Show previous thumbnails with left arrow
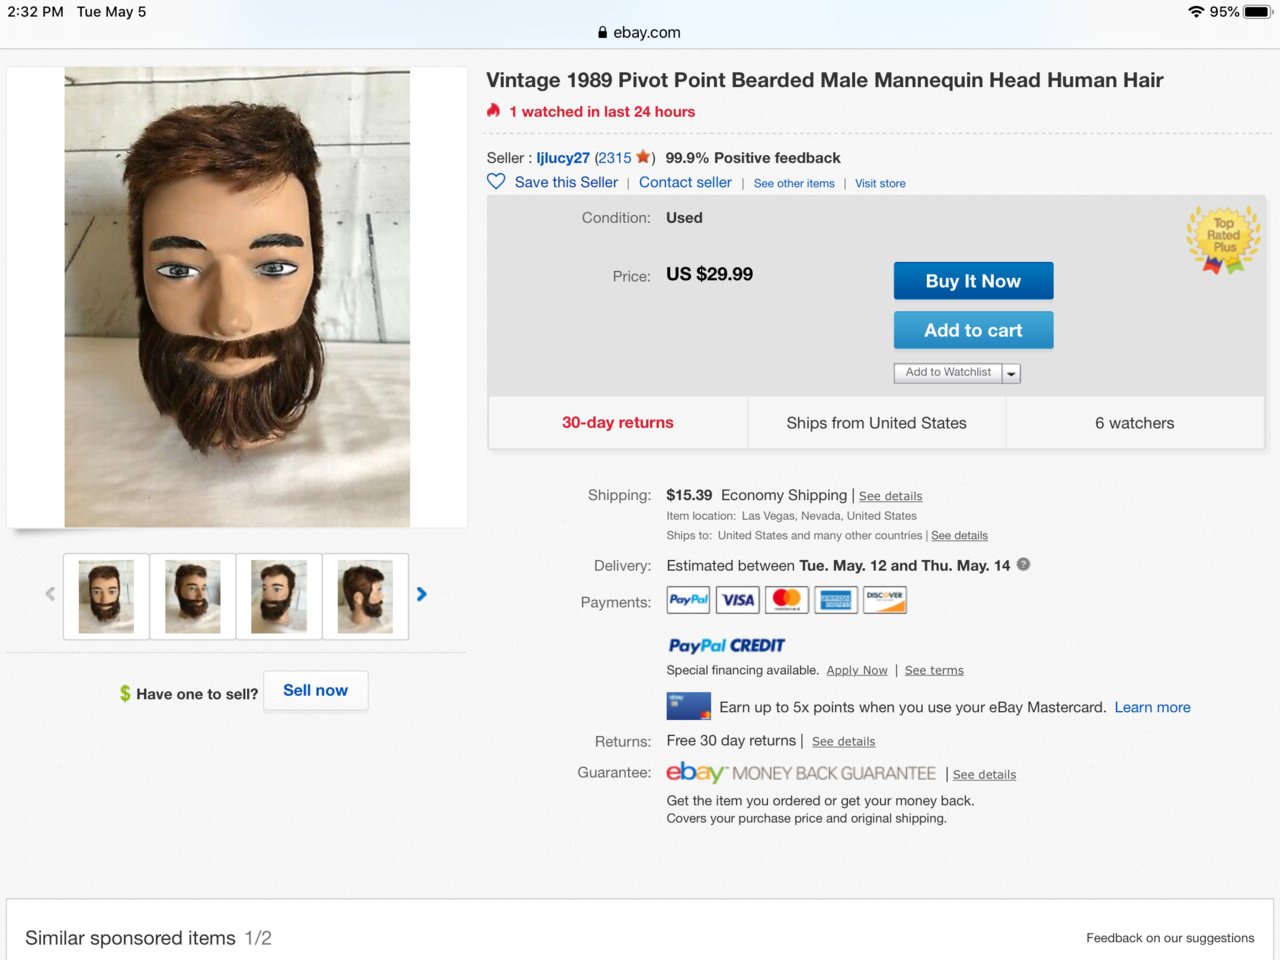This screenshot has width=1280, height=960. point(50,594)
